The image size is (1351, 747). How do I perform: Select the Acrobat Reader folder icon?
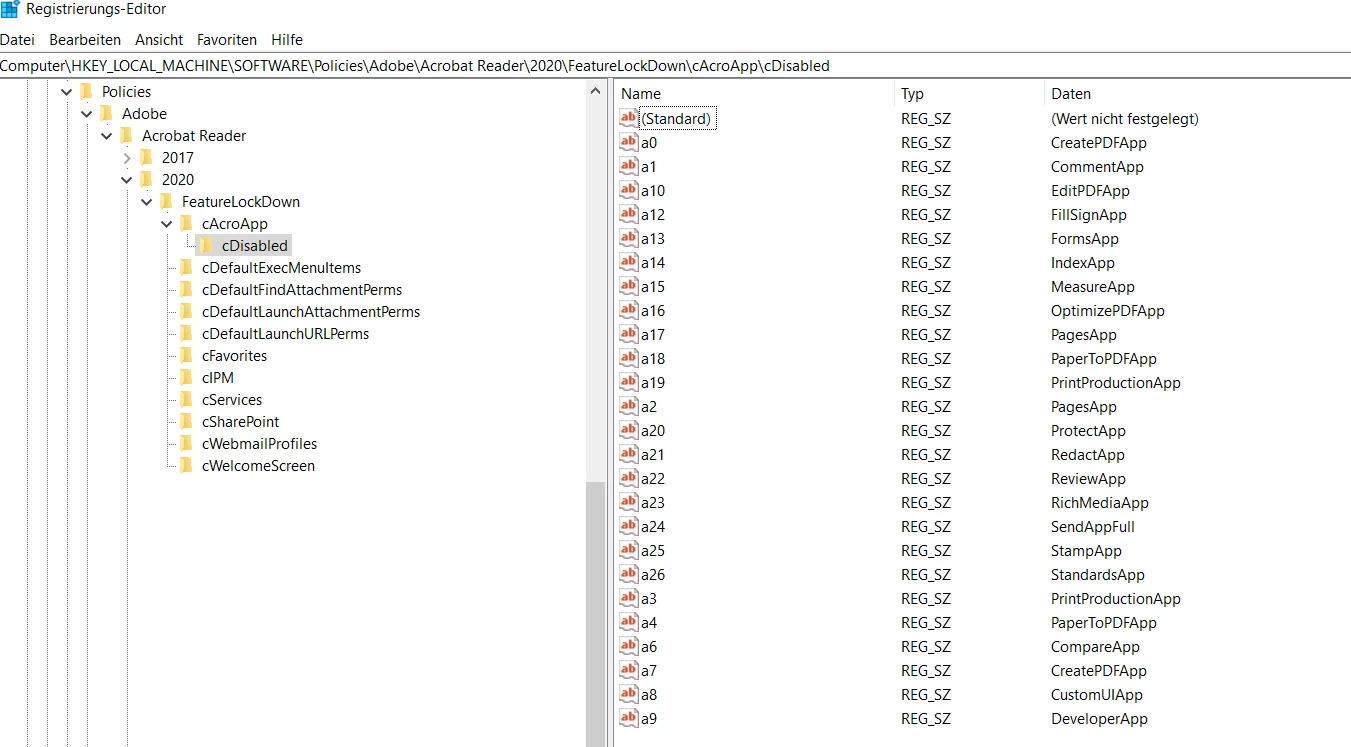[127, 135]
